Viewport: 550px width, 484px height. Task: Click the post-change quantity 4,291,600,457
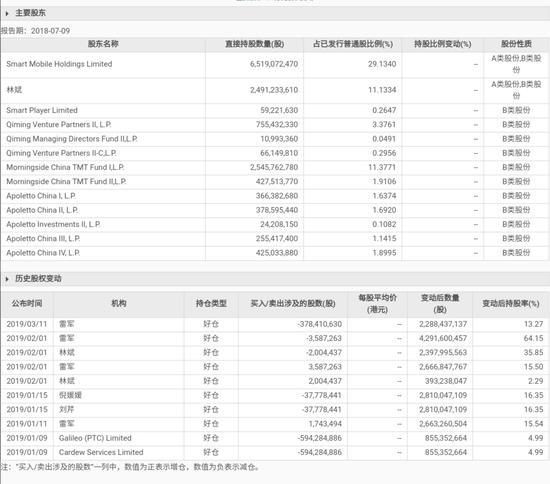[443, 339]
